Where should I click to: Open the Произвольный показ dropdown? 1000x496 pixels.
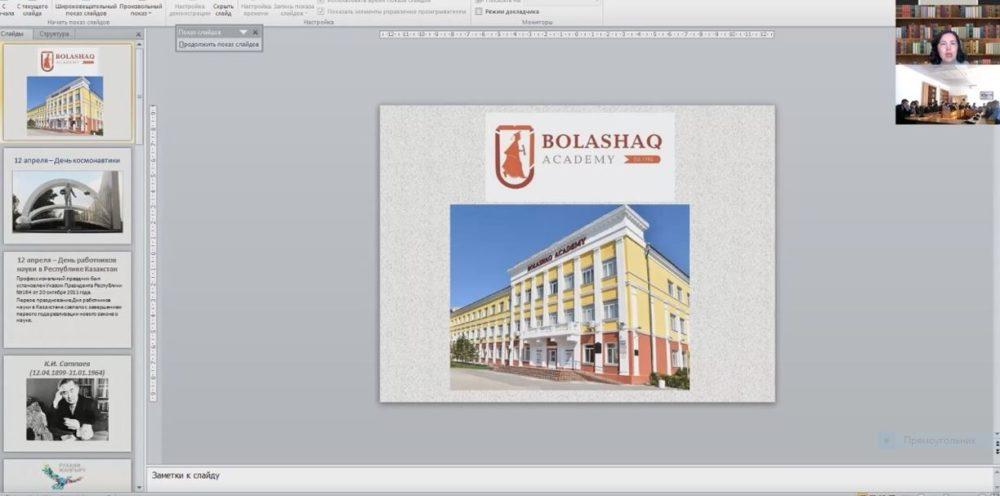point(140,9)
